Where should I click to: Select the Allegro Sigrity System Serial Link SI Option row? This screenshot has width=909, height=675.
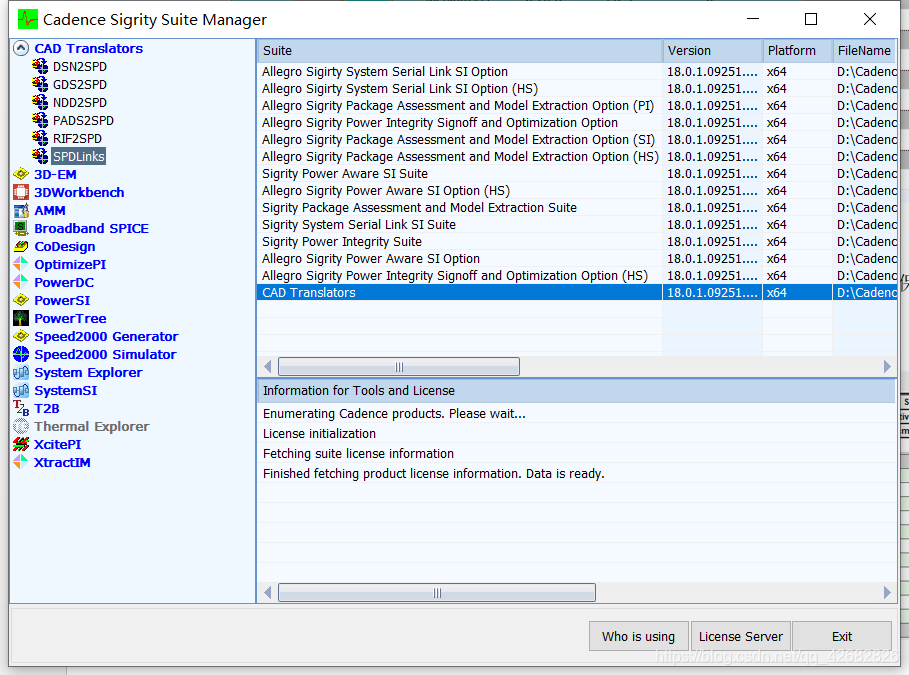click(x=577, y=71)
